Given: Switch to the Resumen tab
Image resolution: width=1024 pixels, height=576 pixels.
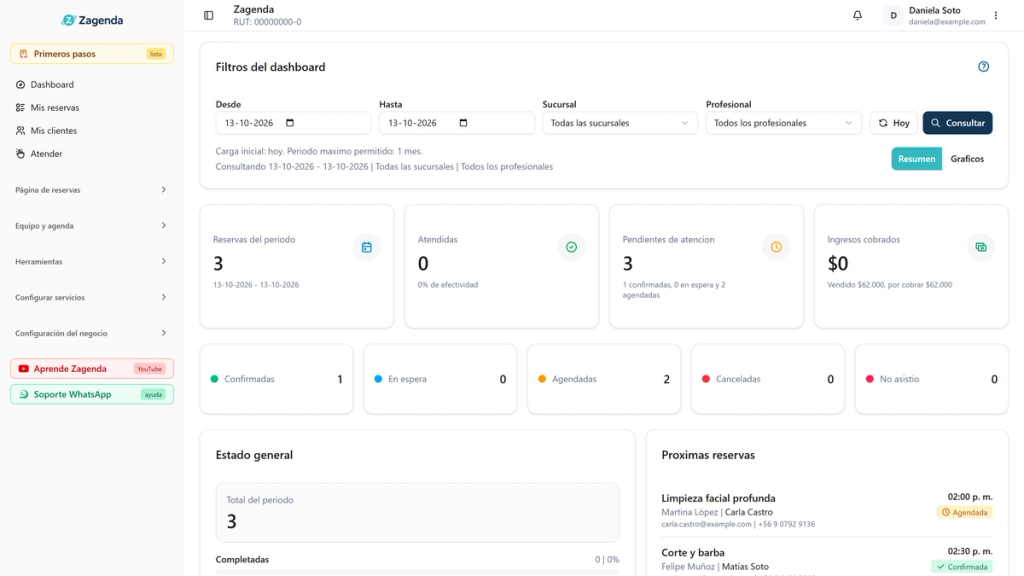Looking at the screenshot, I should pyautogui.click(x=916, y=159).
